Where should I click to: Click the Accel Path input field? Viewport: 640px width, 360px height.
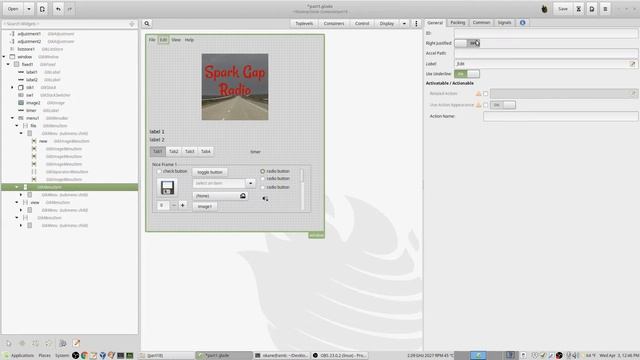point(546,53)
